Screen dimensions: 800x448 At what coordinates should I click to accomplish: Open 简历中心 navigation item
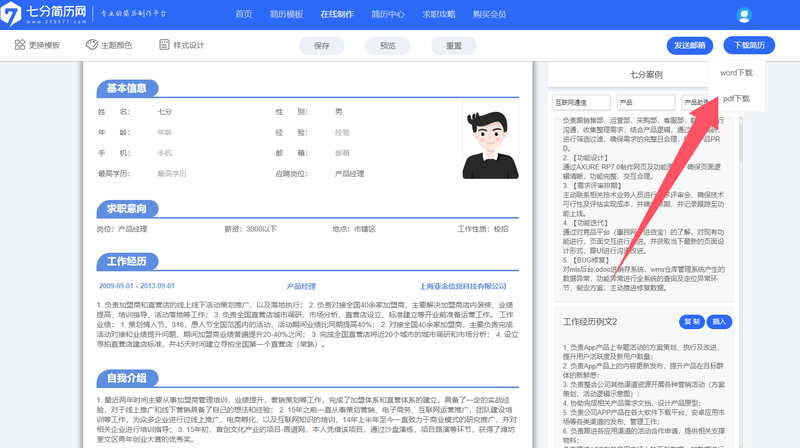tap(388, 14)
